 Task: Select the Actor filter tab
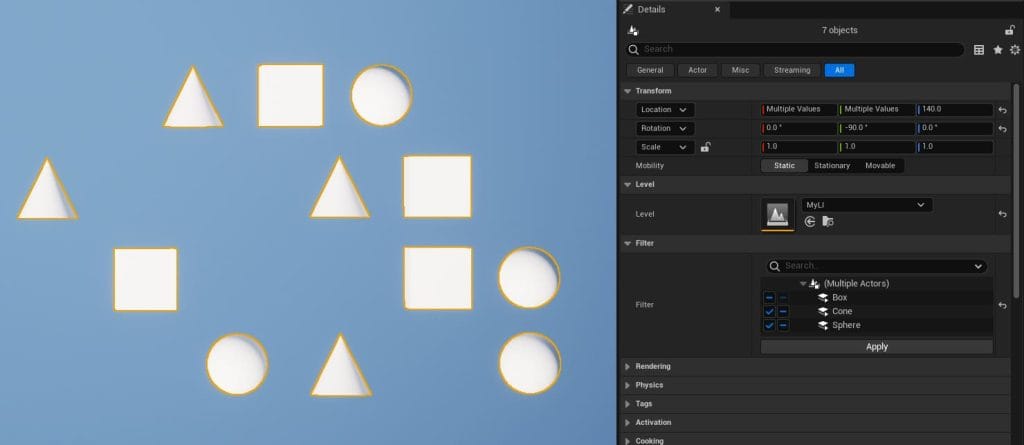click(x=698, y=70)
